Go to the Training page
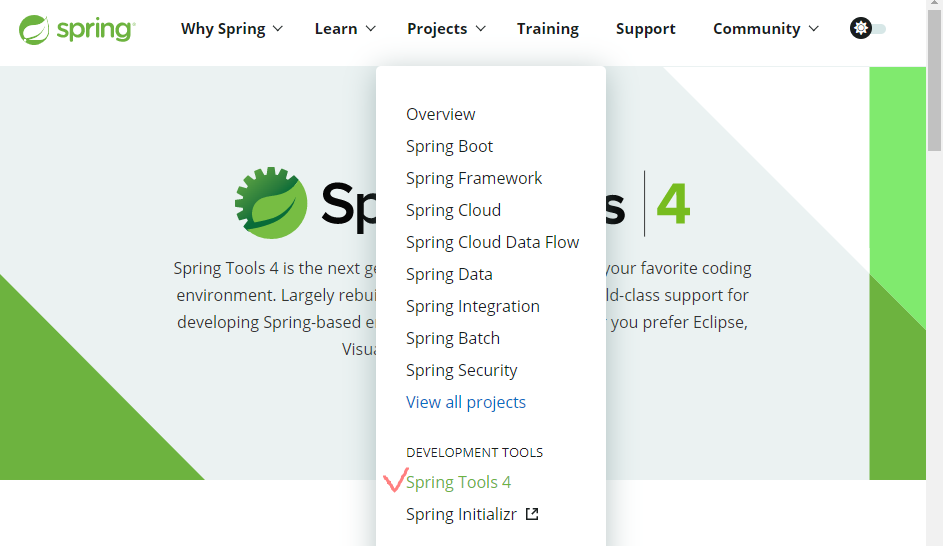 pos(548,29)
